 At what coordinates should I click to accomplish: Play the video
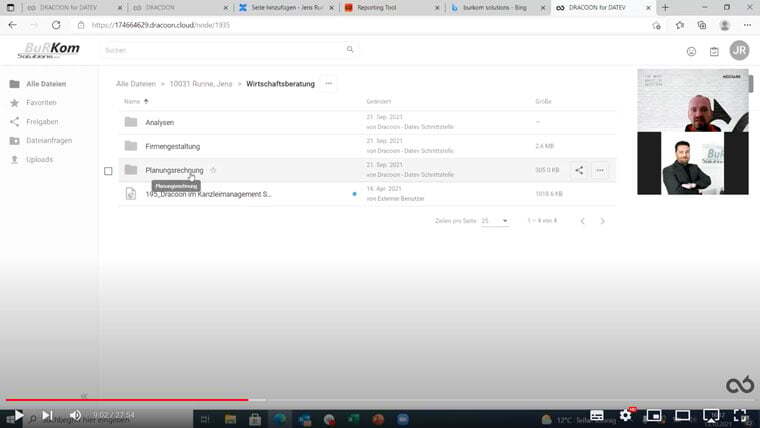(x=18, y=415)
